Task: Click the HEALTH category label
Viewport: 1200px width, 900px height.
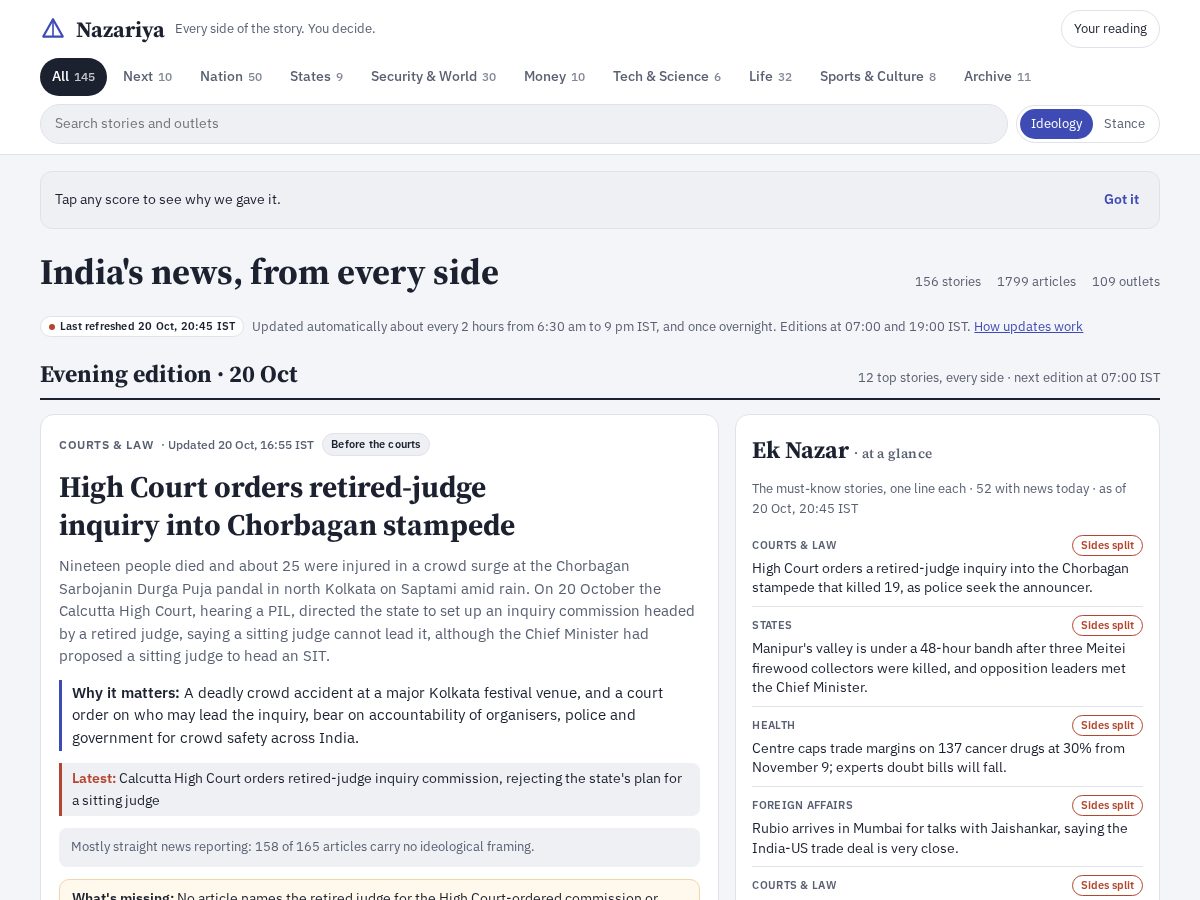Action: coord(773,726)
